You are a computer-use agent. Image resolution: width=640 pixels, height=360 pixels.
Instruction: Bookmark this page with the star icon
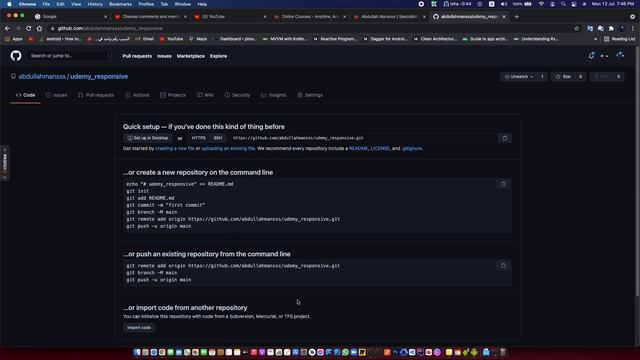[x=576, y=28]
